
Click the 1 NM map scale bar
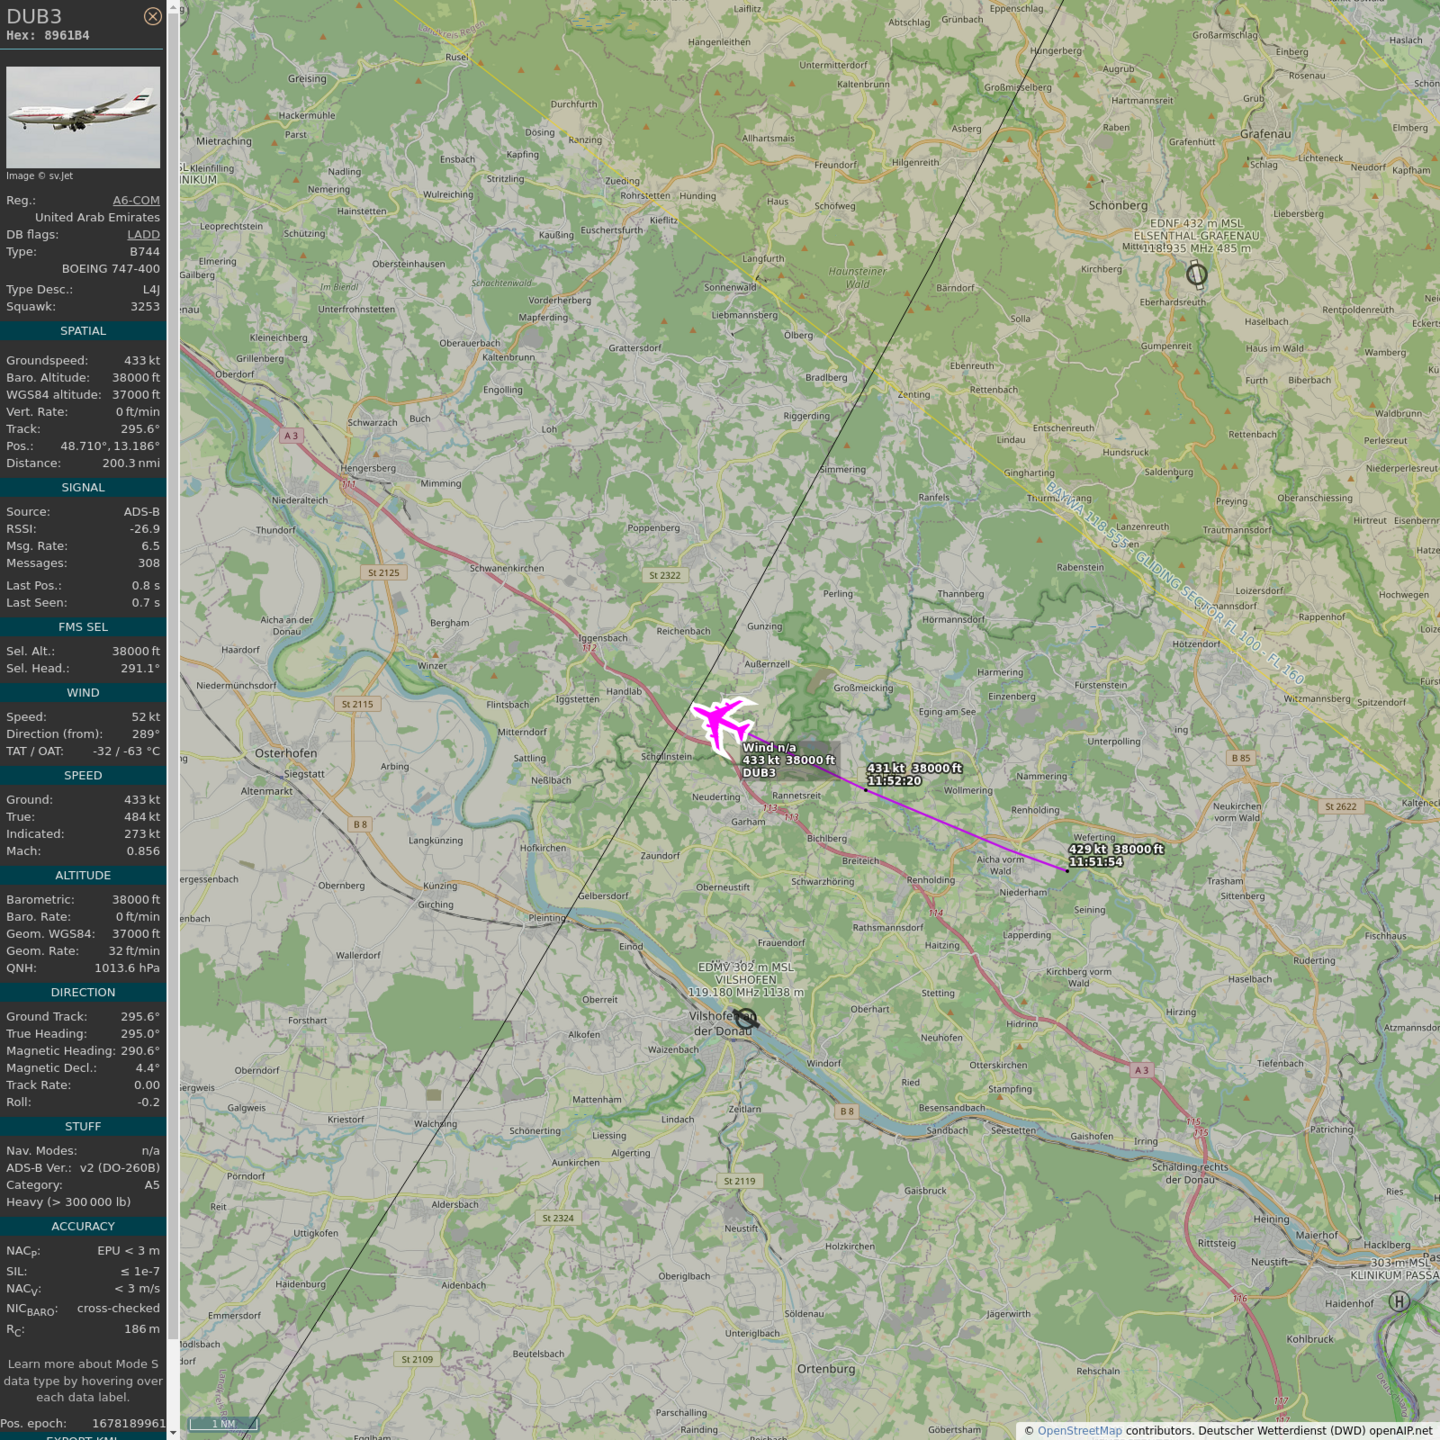(x=223, y=1424)
